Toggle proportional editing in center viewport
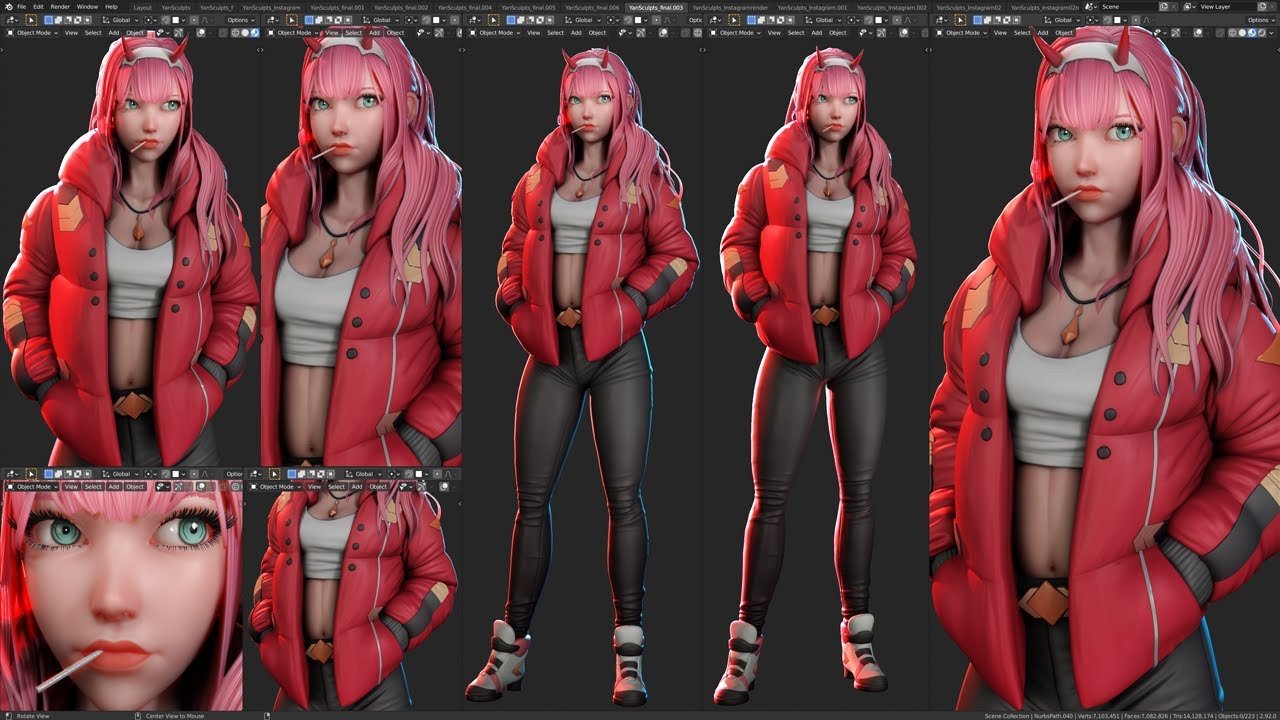Viewport: 1280px width, 720px height. click(657, 20)
